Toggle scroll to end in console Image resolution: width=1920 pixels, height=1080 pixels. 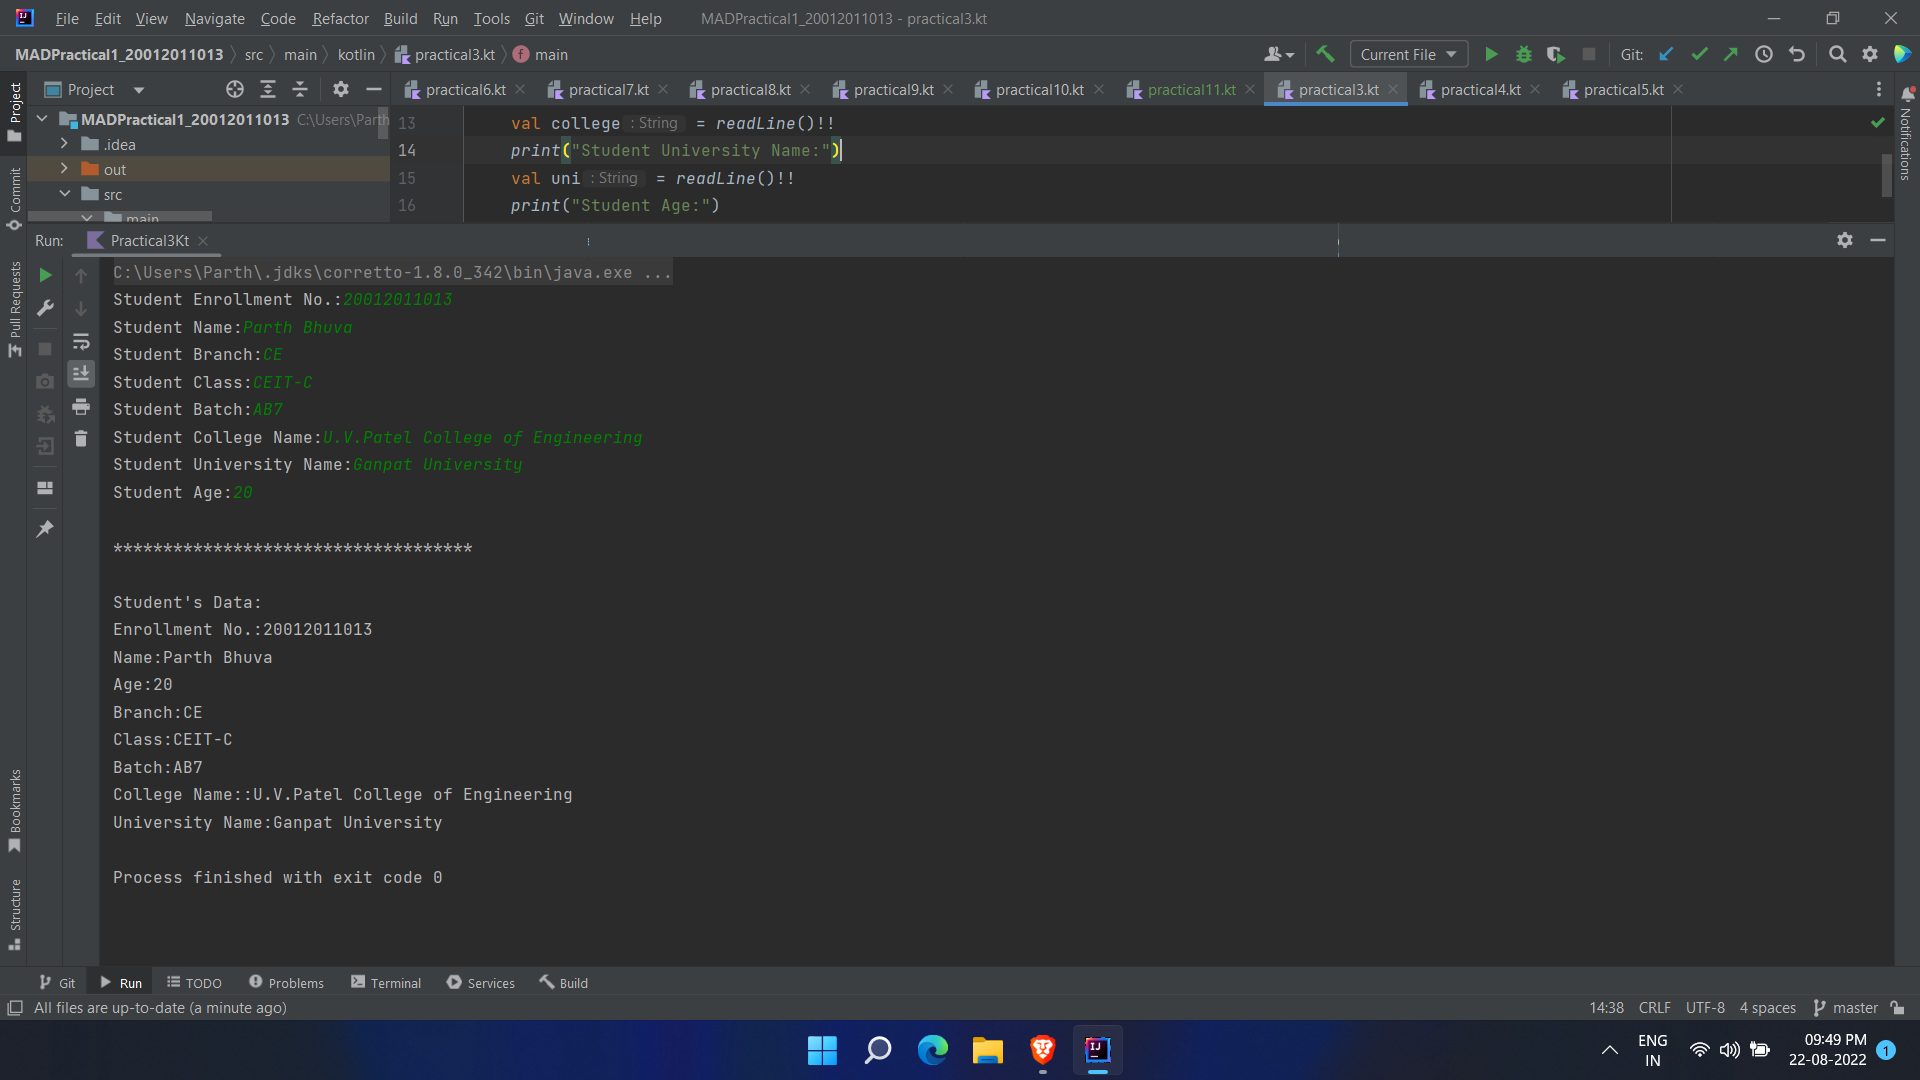point(81,373)
